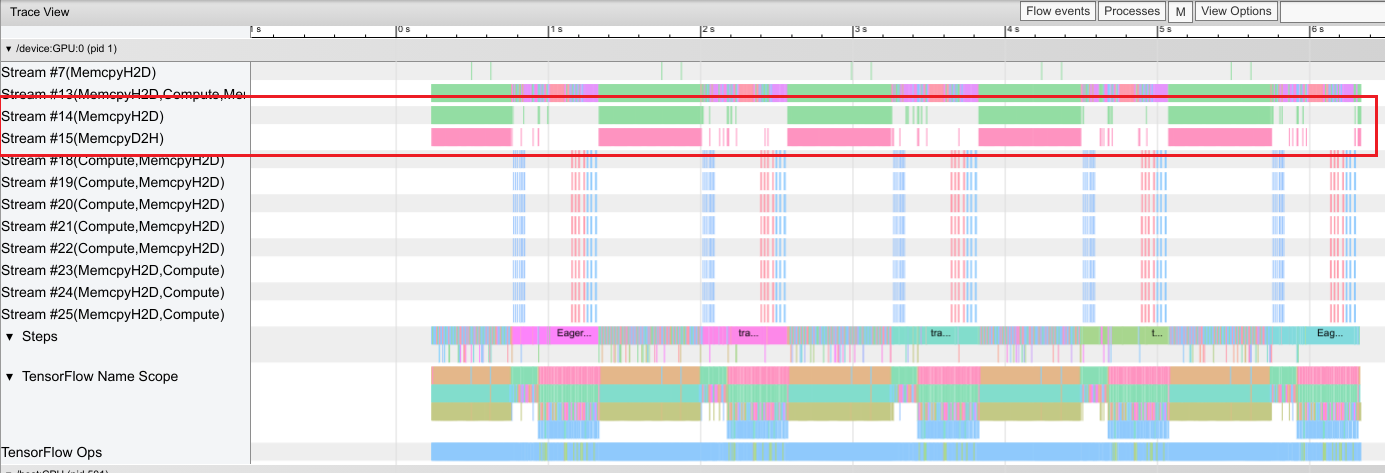The height and width of the screenshot is (473, 1385).
Task: Select the first pink MemcpyD2H block in Stream #15
Action: (x=471, y=137)
